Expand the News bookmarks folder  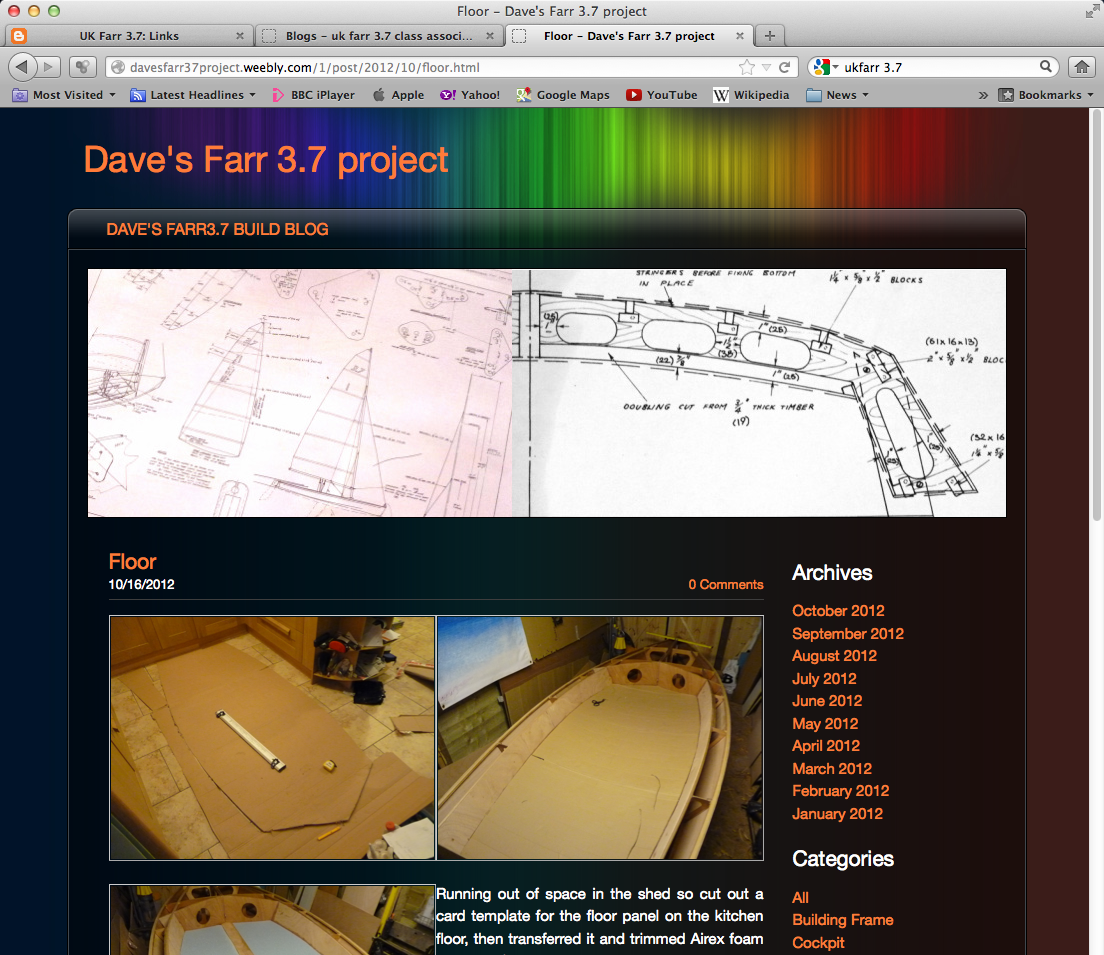click(x=838, y=95)
